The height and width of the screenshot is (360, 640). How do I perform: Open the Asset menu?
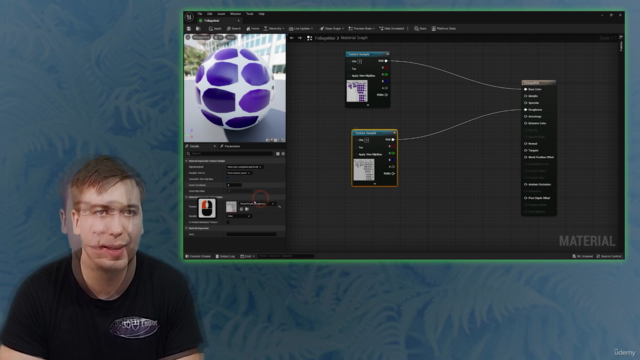click(221, 14)
